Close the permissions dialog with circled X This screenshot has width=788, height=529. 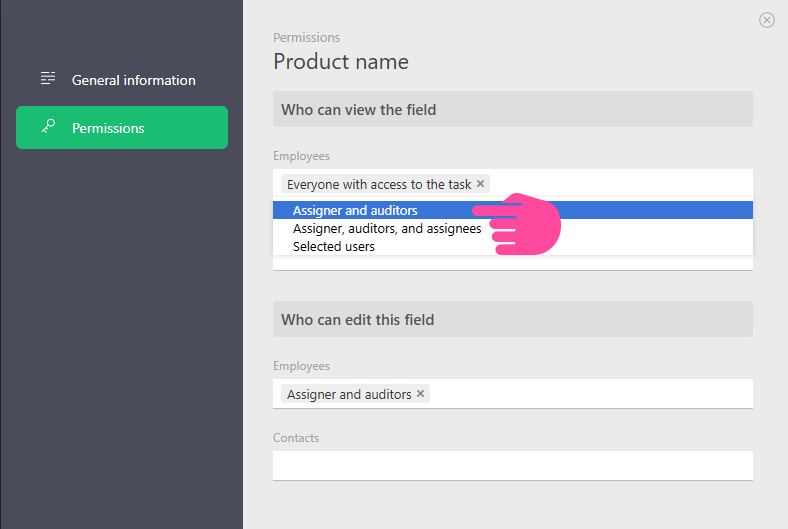point(767,20)
